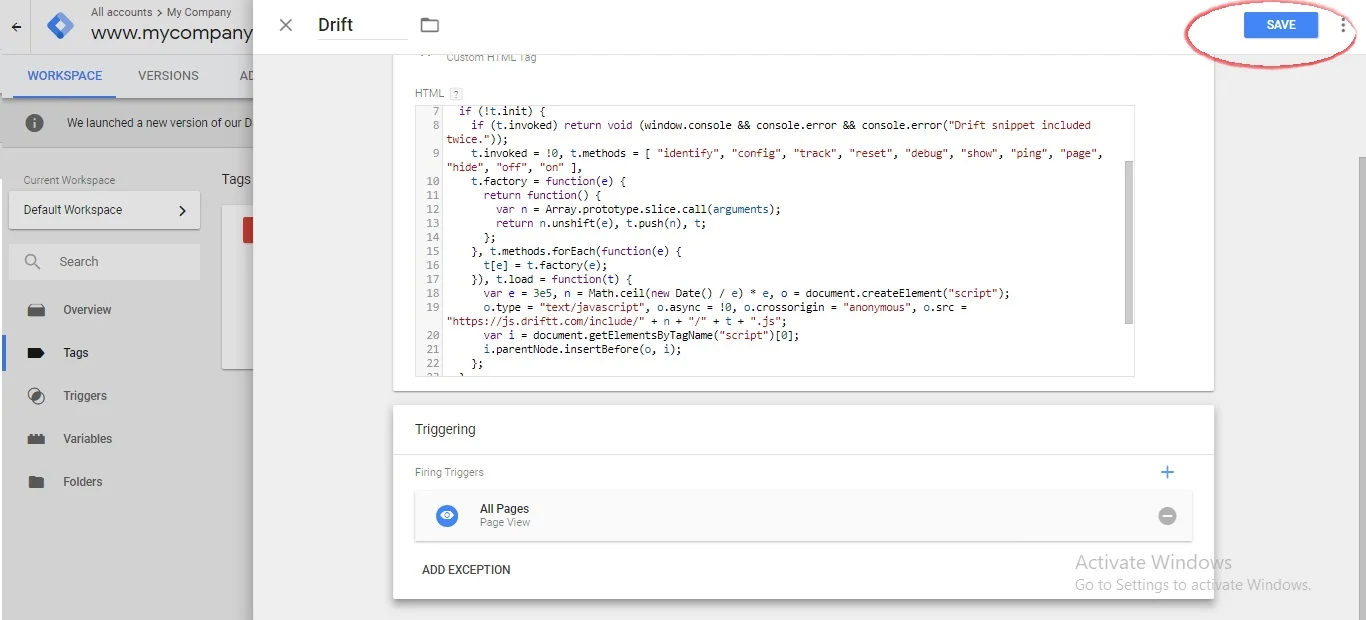Open the three-dot more options menu
The width and height of the screenshot is (1366, 620).
(x=1343, y=25)
